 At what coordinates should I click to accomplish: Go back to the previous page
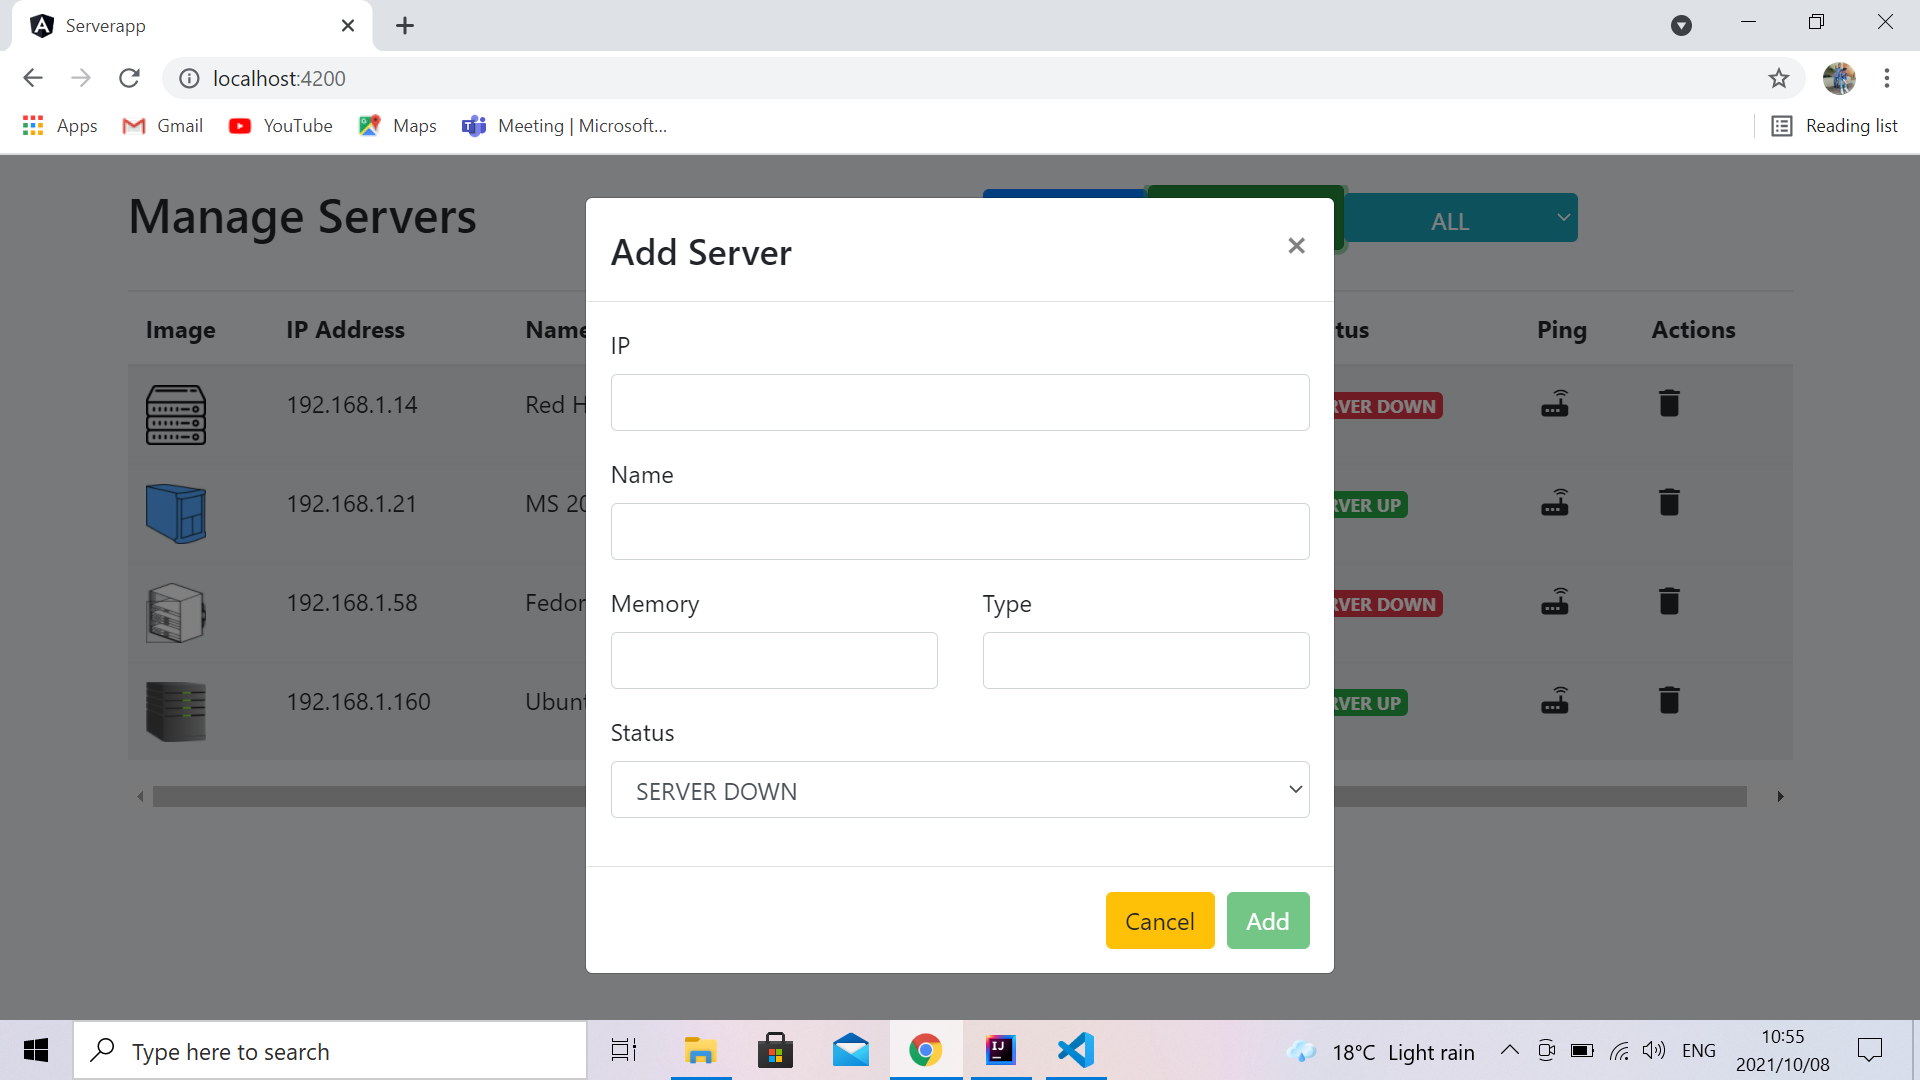(33, 78)
